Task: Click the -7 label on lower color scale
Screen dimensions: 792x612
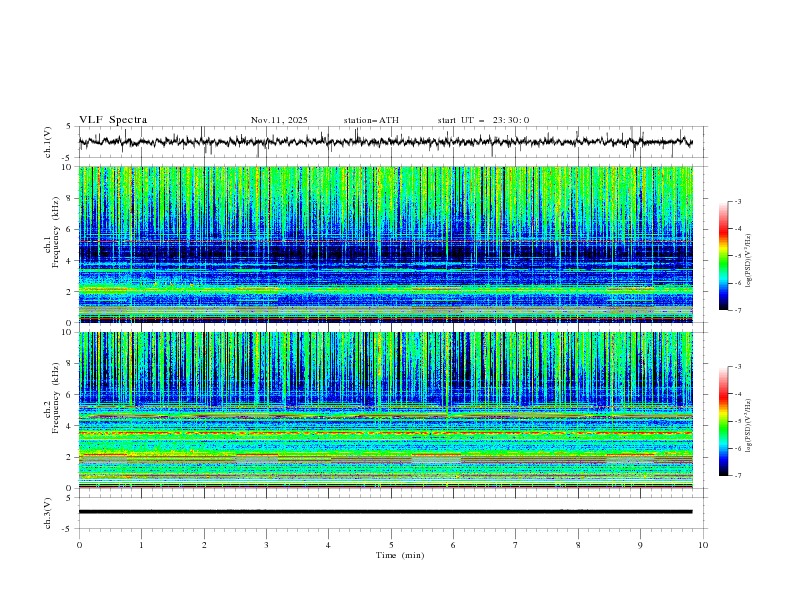Action: [737, 476]
